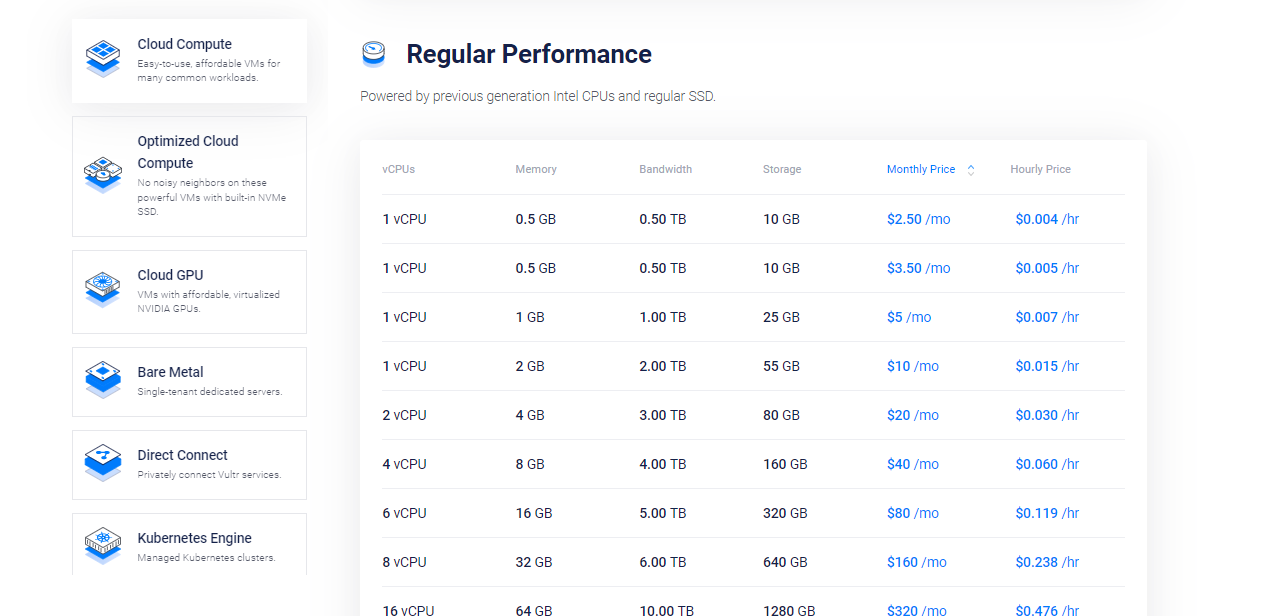Click the 6.00 TB bandwidth cell
The image size is (1280, 616).
[663, 562]
